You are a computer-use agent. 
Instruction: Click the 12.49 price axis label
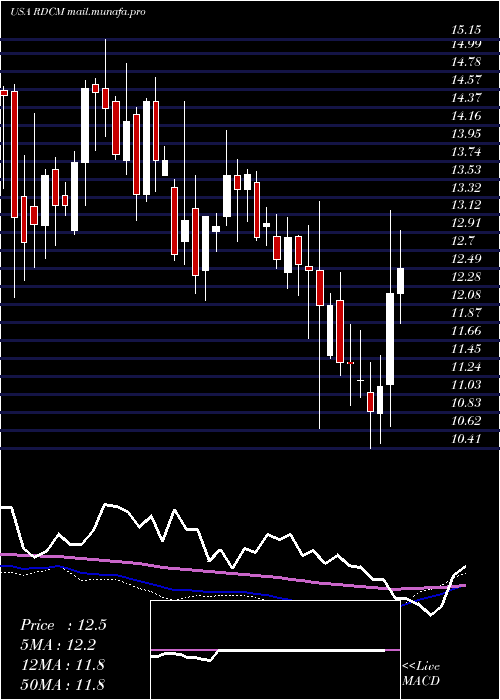(466, 258)
